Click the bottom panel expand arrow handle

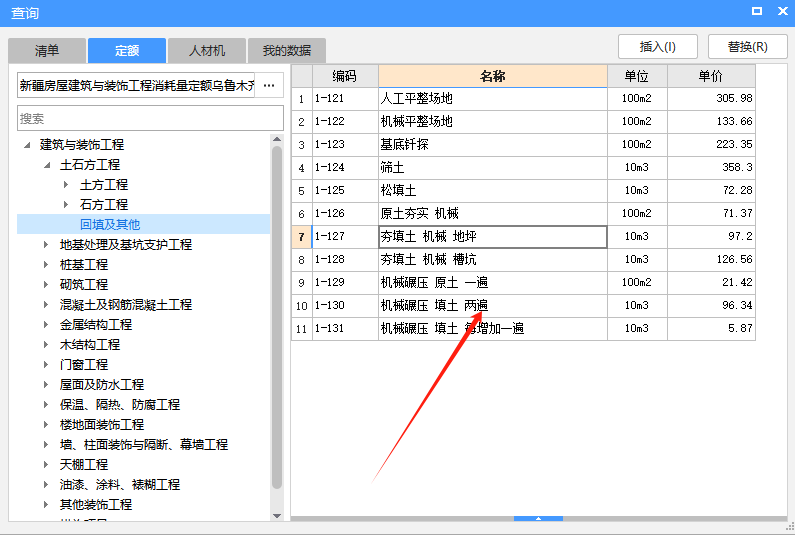pyautogui.click(x=538, y=518)
